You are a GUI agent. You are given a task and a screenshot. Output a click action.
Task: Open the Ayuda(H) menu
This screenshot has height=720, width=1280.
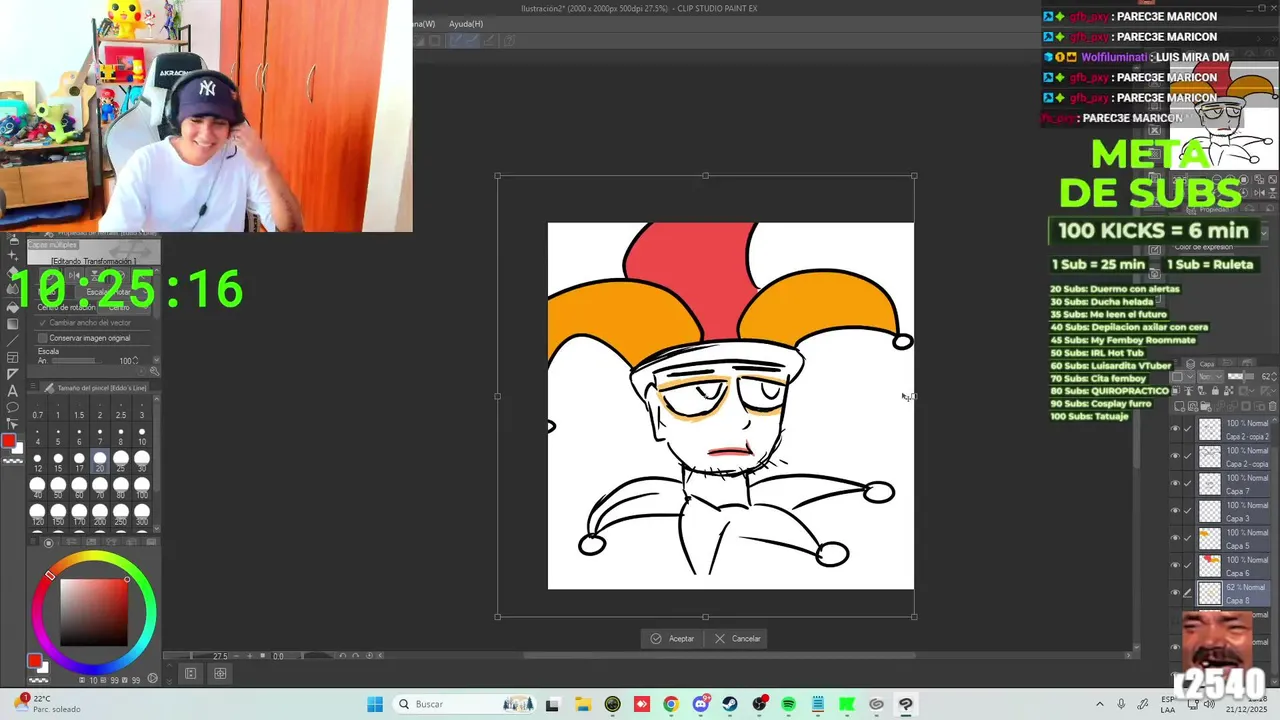pos(466,24)
